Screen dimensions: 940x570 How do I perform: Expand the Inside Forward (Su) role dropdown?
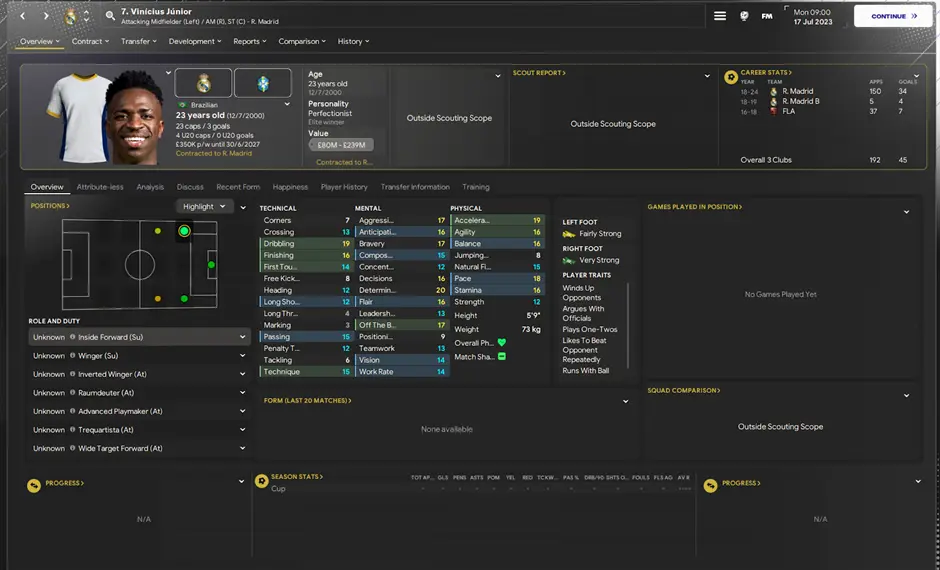[x=243, y=337]
